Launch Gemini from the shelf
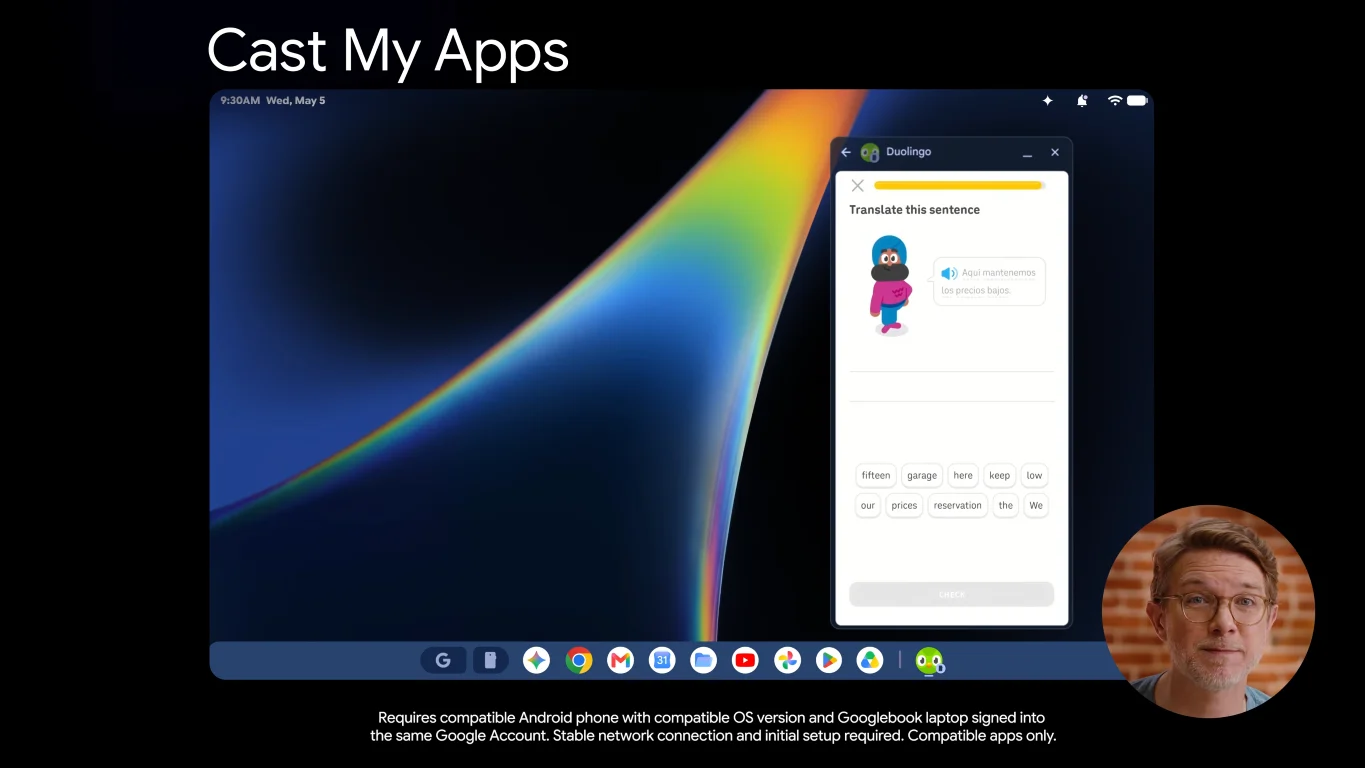 click(537, 660)
